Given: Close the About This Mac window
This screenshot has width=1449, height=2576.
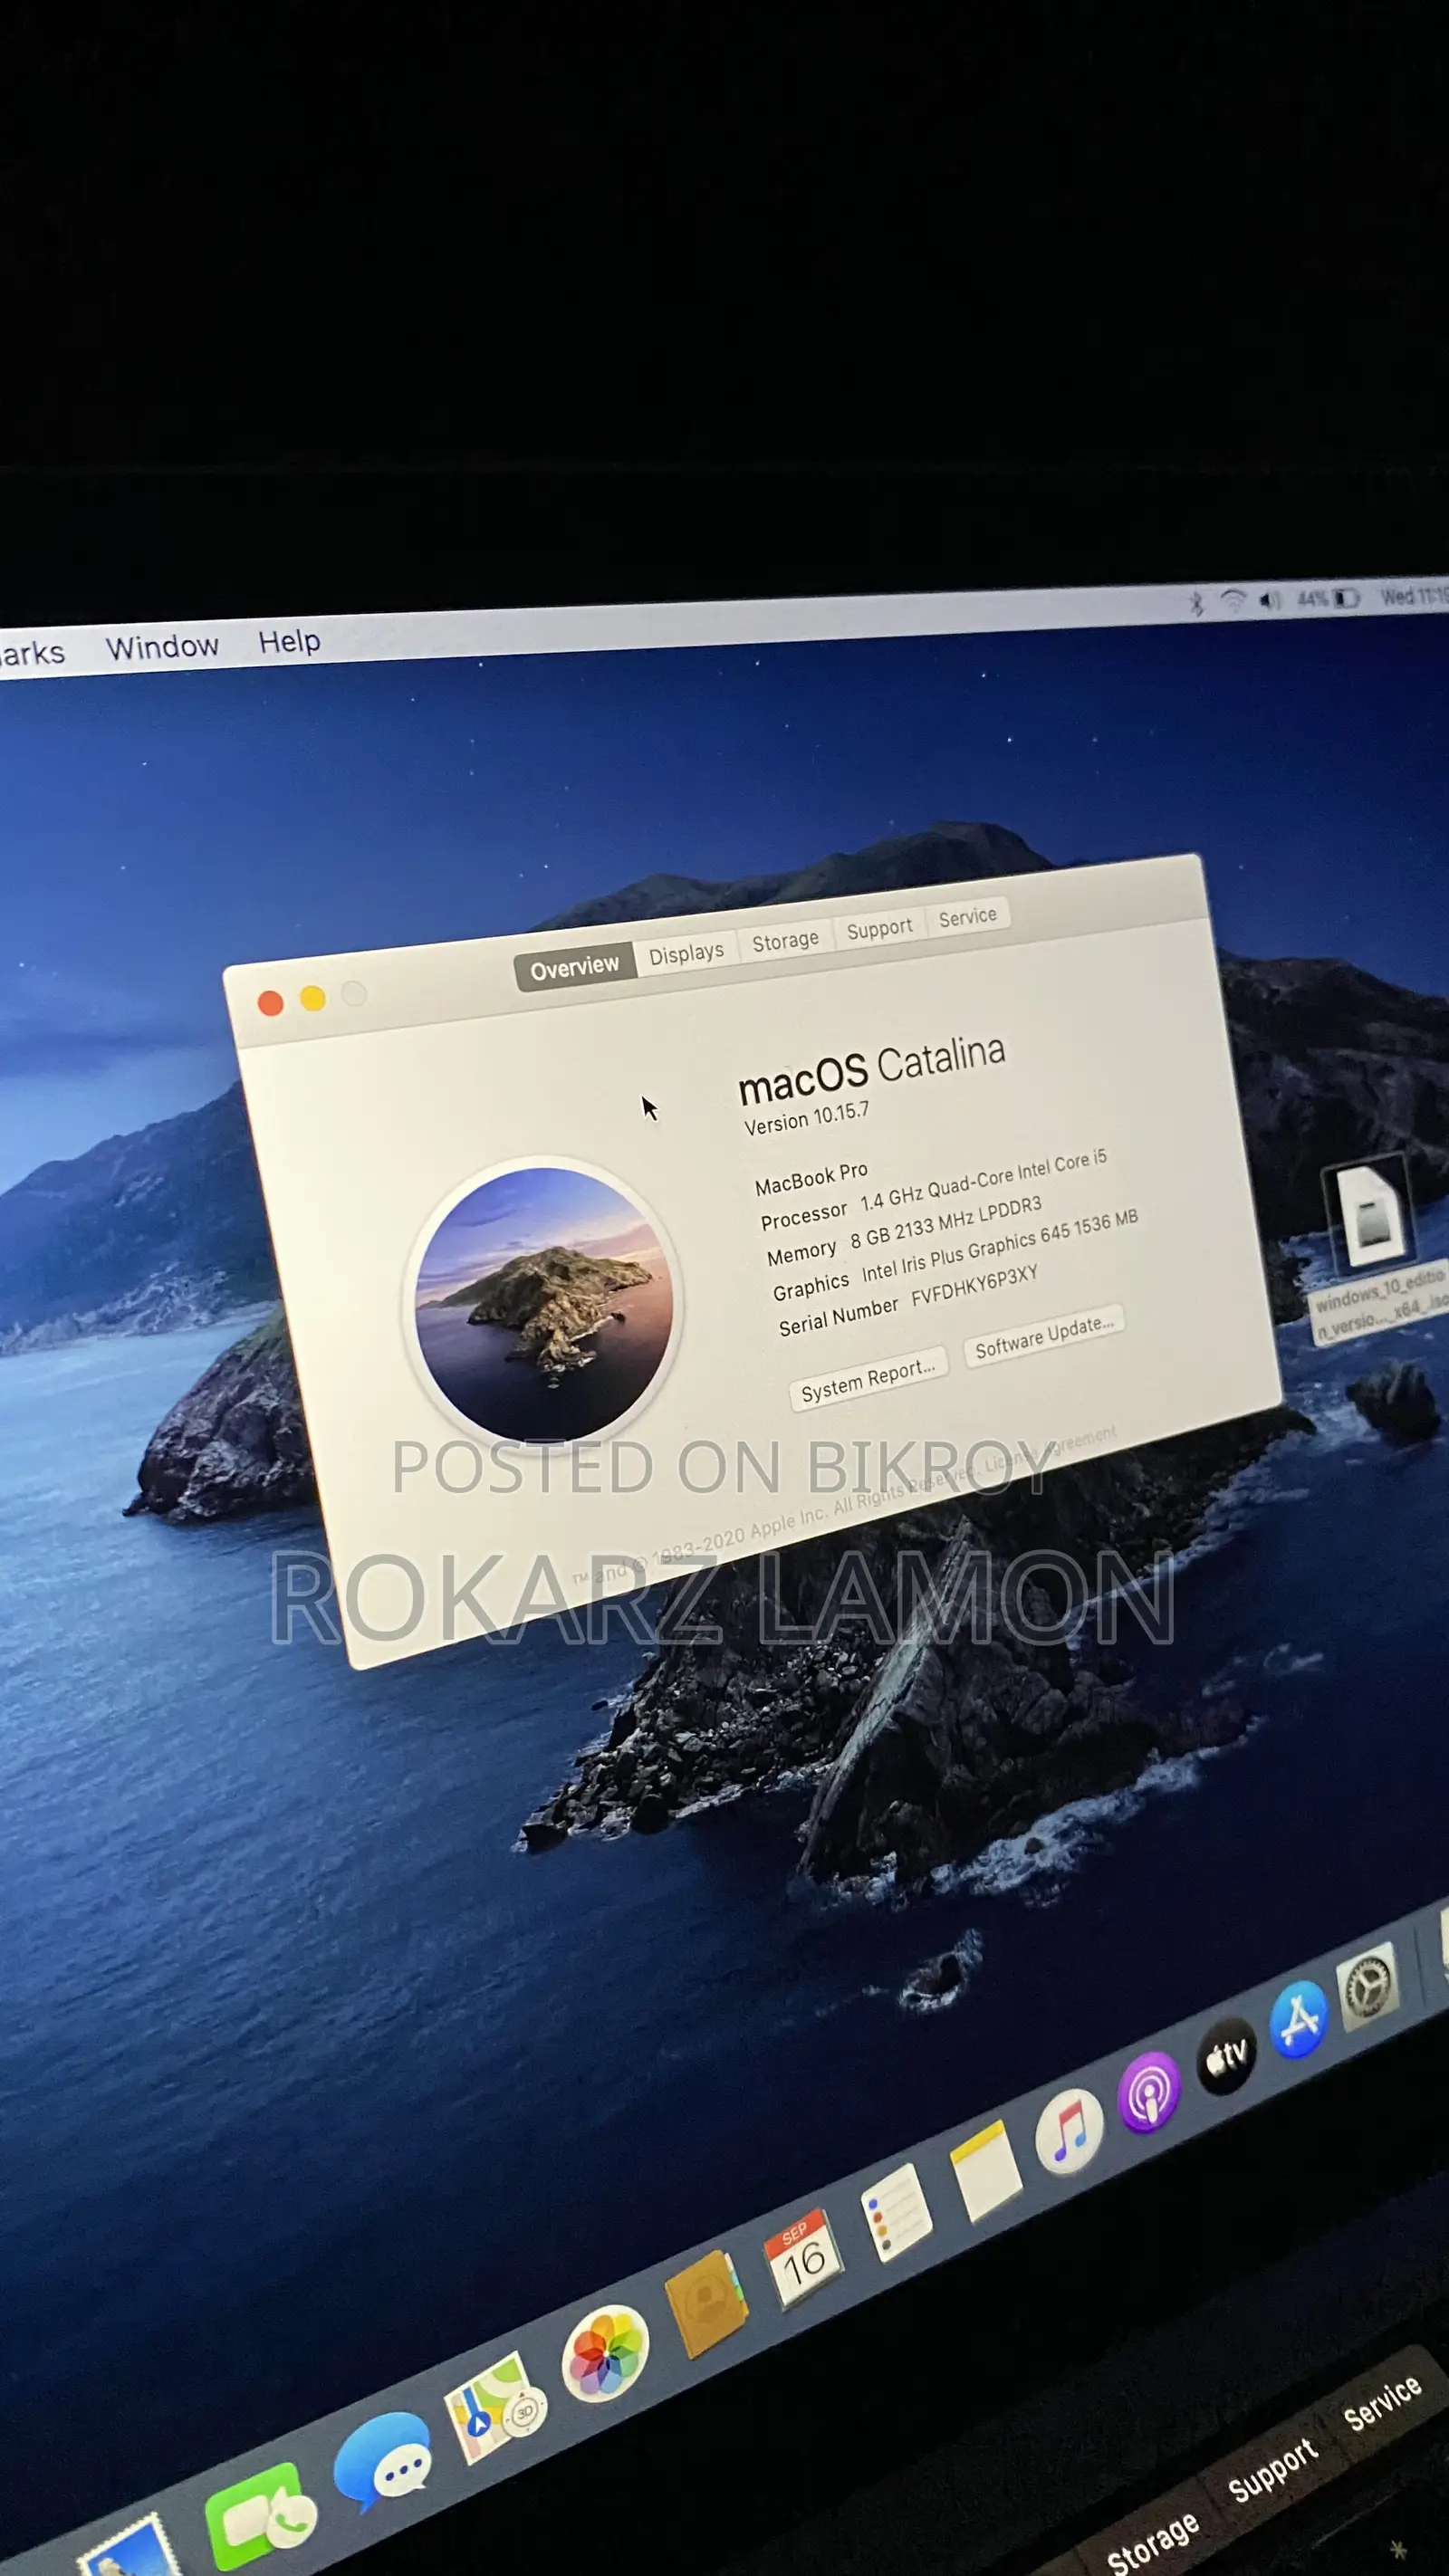Looking at the screenshot, I should [270, 1003].
